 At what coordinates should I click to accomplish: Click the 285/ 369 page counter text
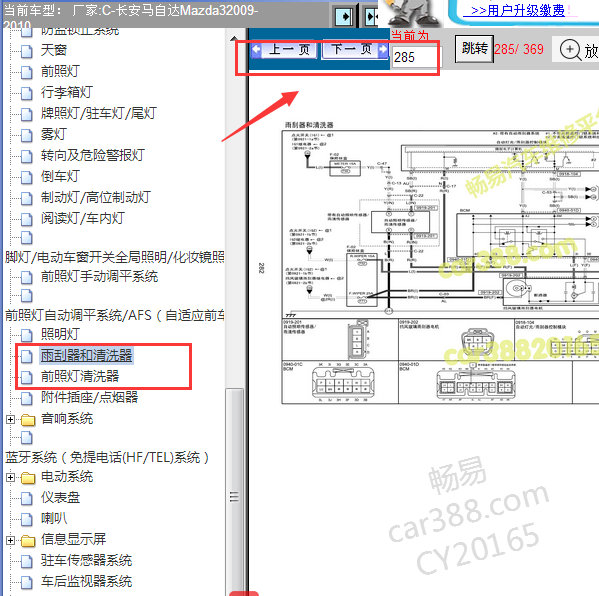[x=518, y=49]
